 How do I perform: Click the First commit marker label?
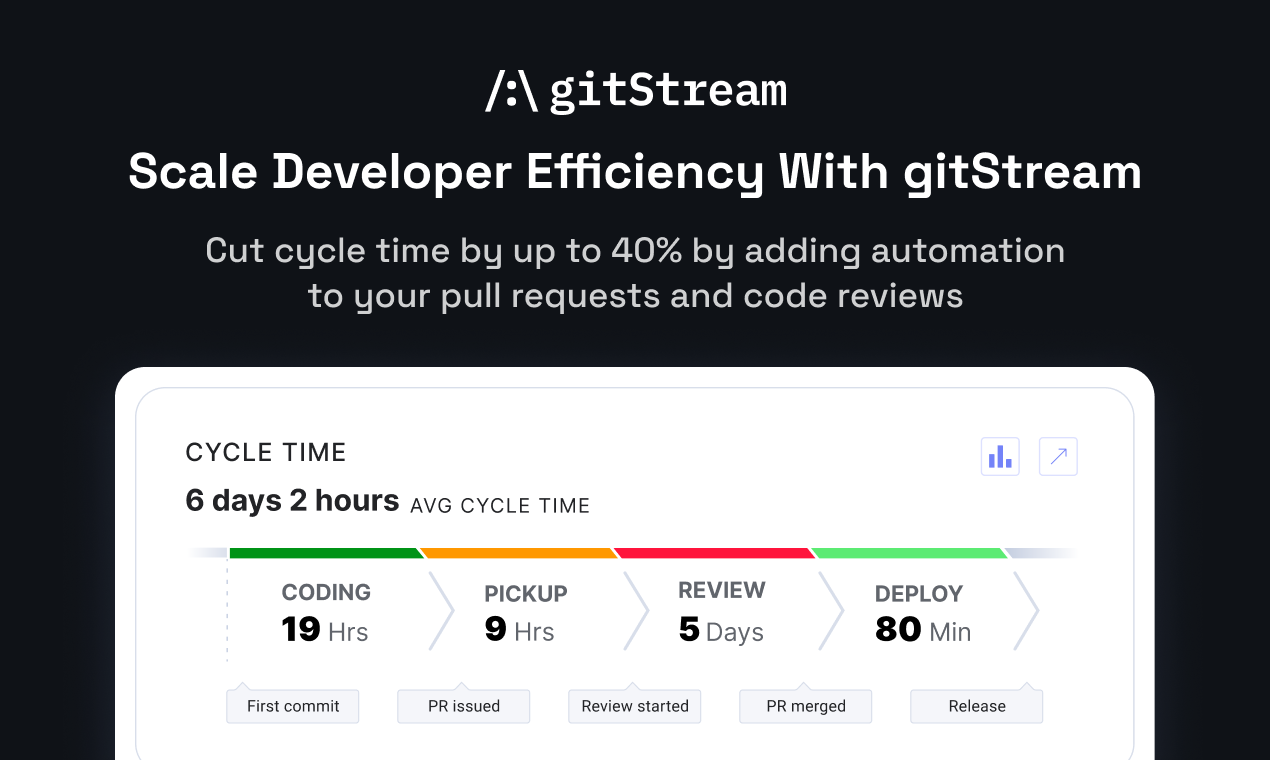pos(293,705)
